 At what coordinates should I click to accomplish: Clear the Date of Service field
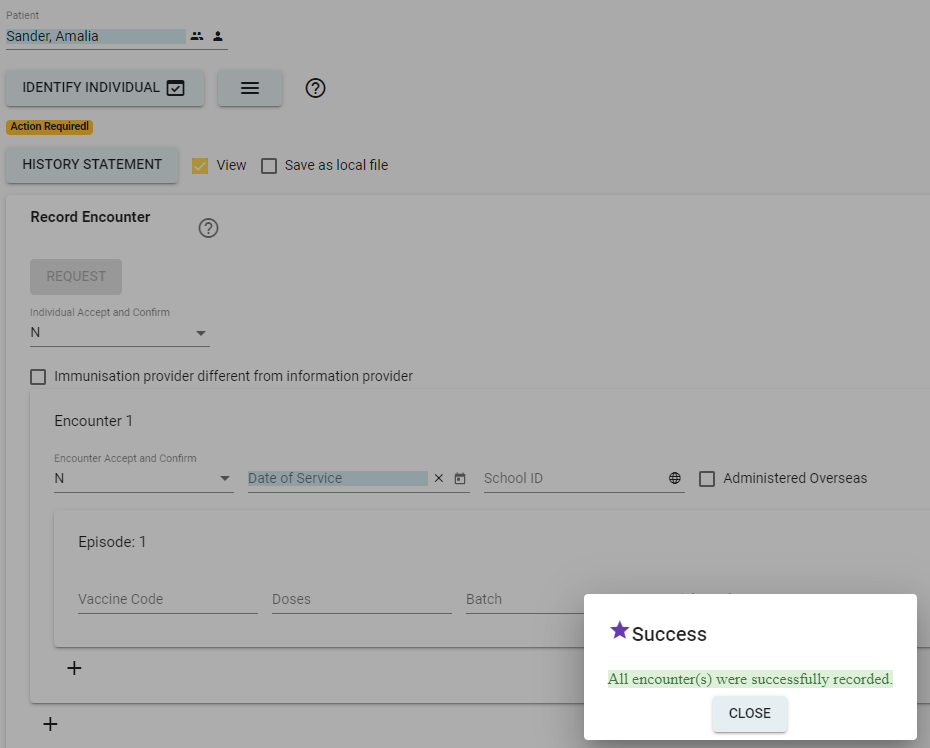tap(439, 478)
